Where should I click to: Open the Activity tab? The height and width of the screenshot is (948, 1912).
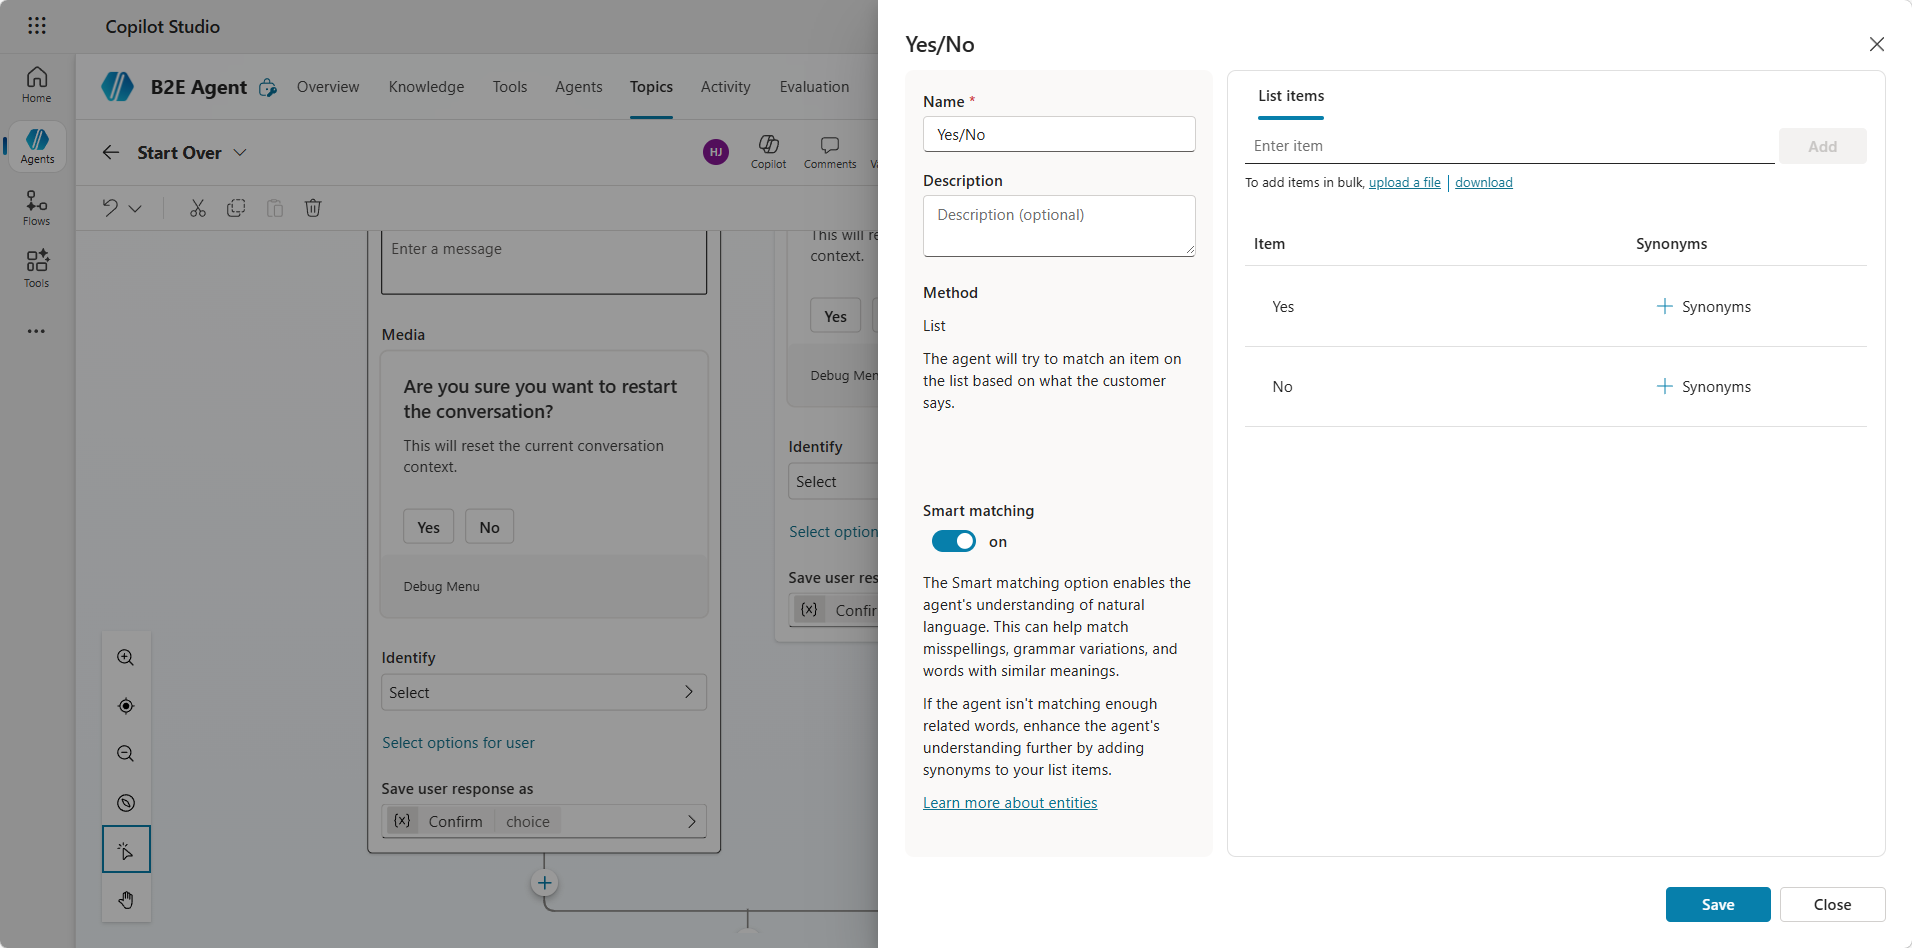(725, 87)
